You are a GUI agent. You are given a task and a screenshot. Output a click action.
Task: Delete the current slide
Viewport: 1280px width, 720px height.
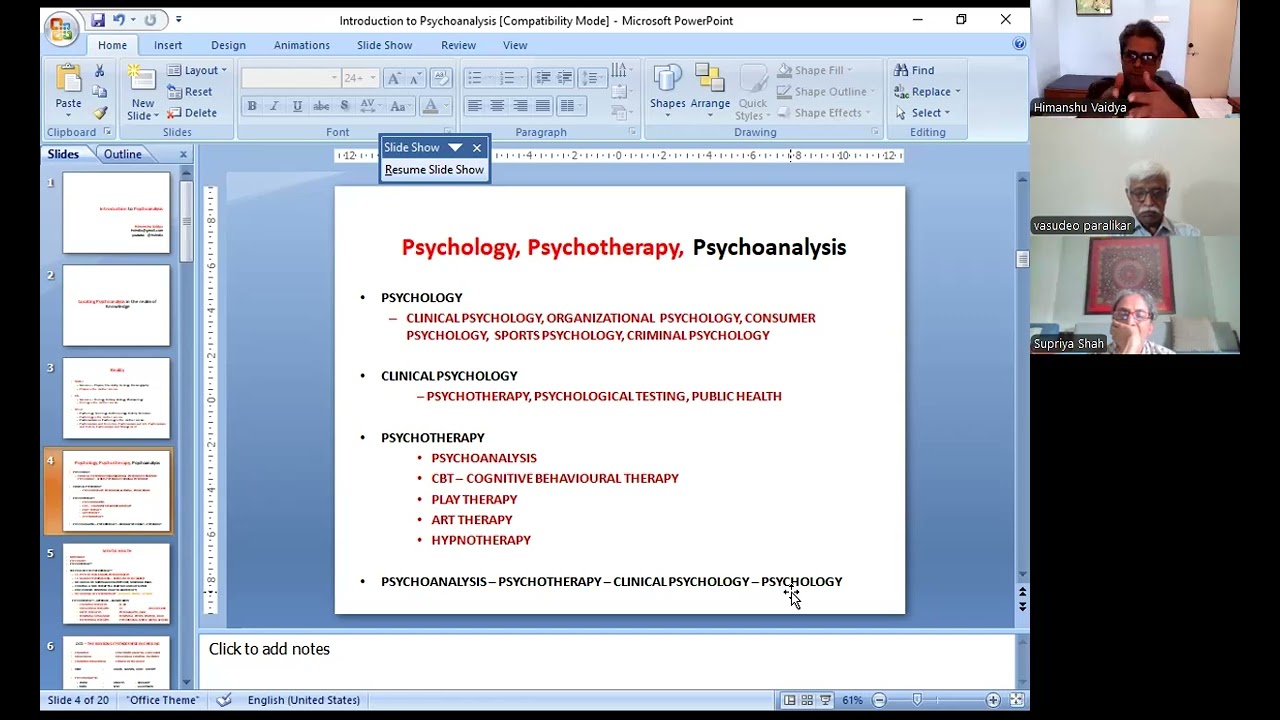[192, 113]
